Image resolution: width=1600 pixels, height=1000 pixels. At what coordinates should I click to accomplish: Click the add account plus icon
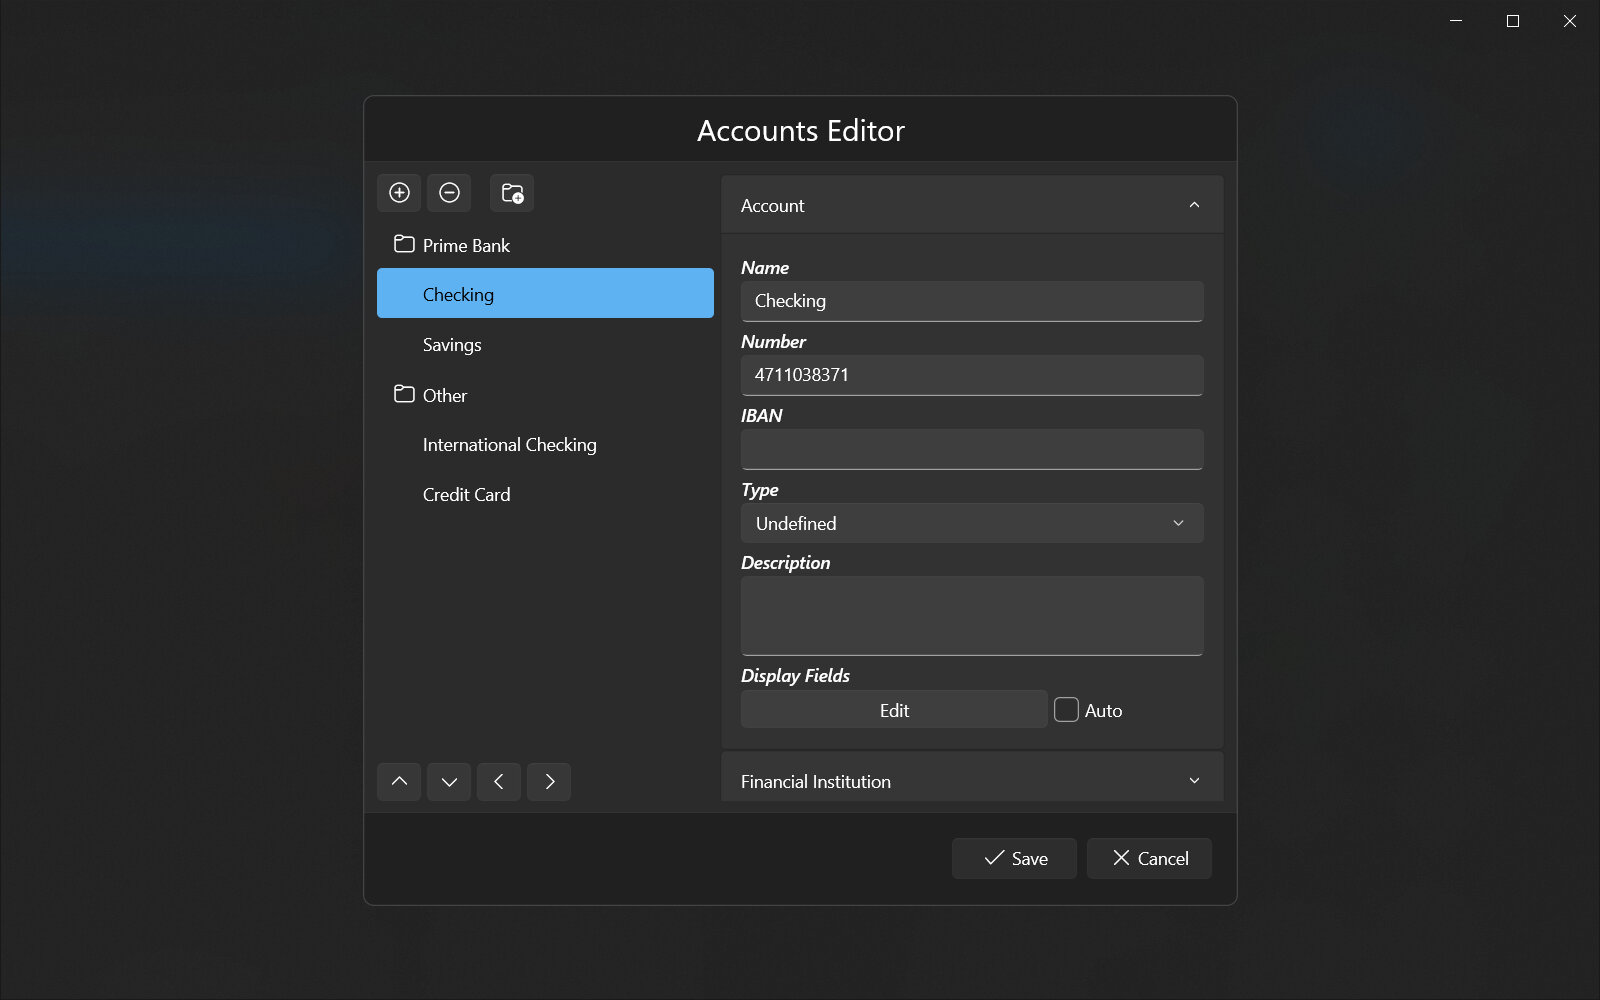[399, 193]
